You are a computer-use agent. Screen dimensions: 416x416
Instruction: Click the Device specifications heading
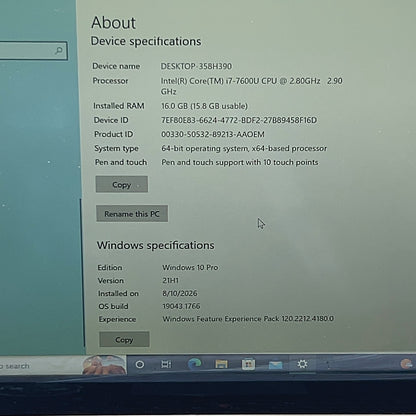point(146,41)
